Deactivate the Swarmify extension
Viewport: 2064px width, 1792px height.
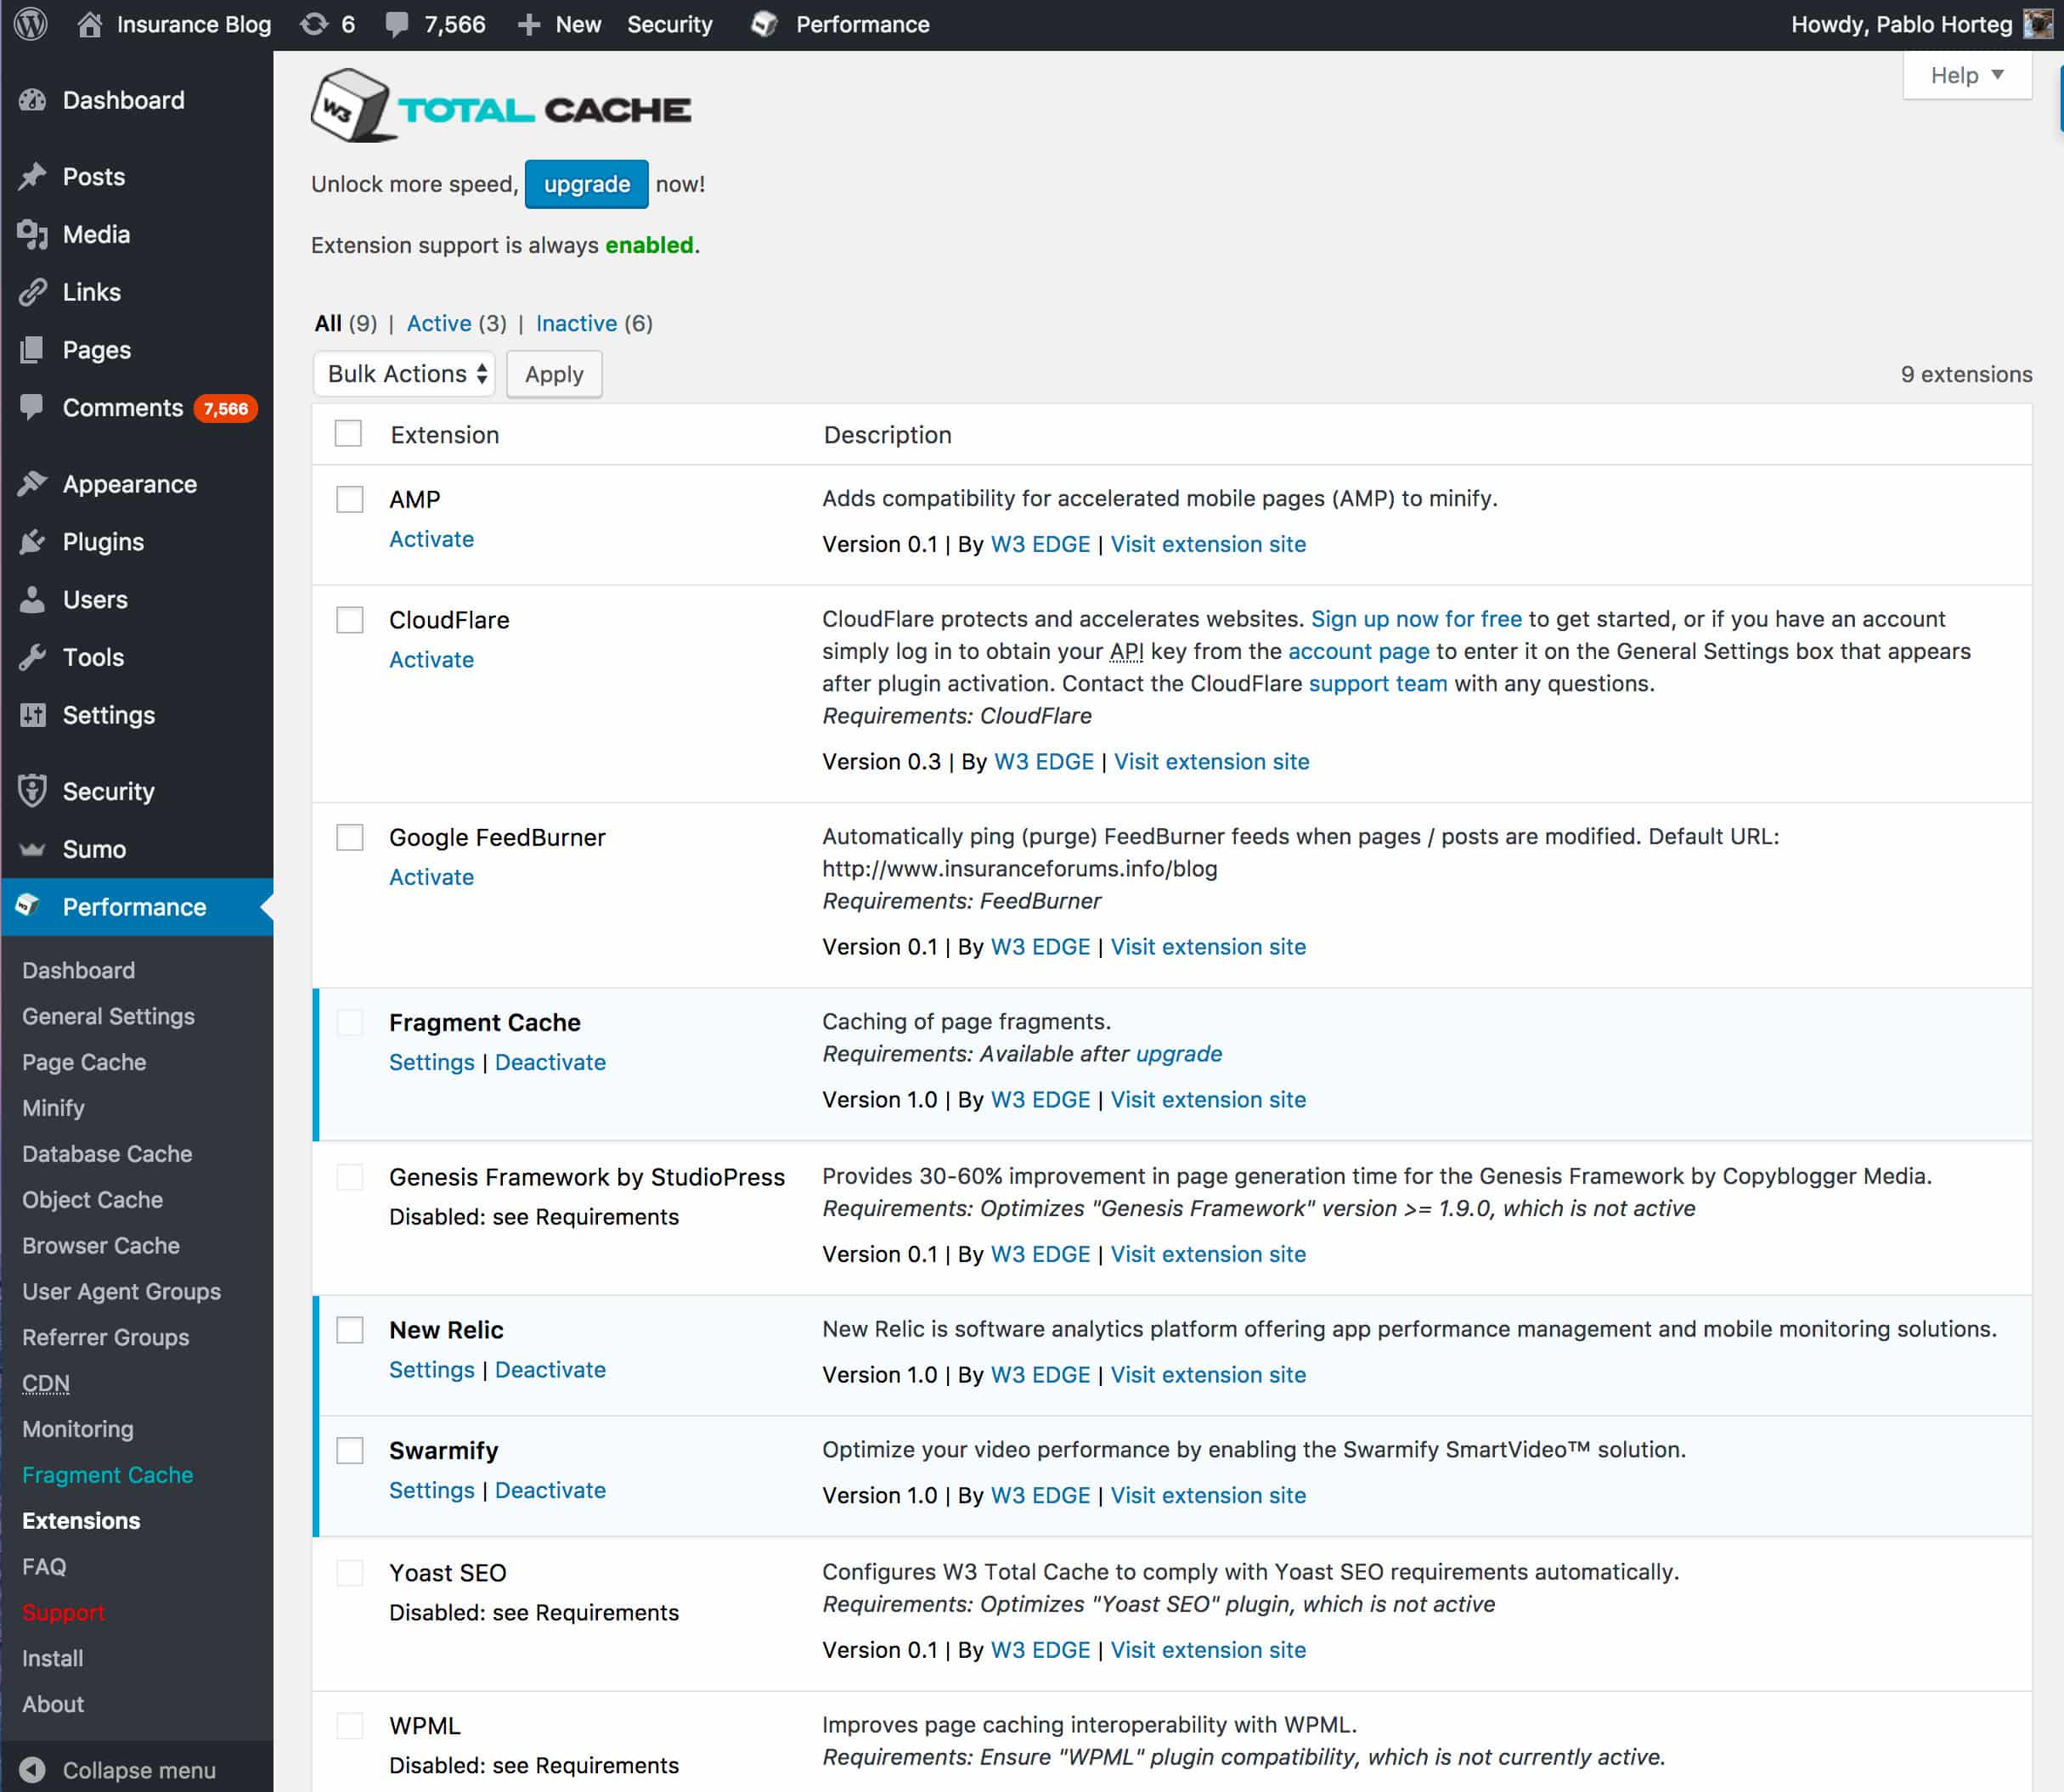550,1490
